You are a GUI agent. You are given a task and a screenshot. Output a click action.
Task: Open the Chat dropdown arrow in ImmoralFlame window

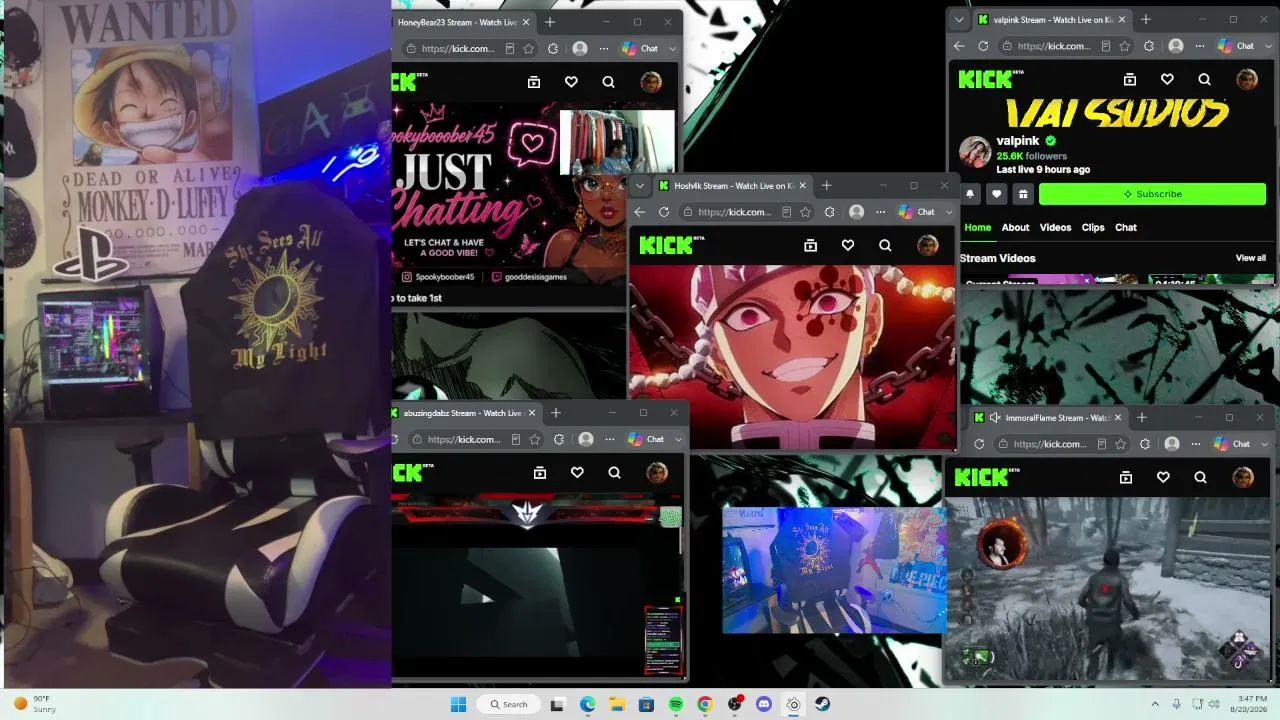[x=1264, y=444]
